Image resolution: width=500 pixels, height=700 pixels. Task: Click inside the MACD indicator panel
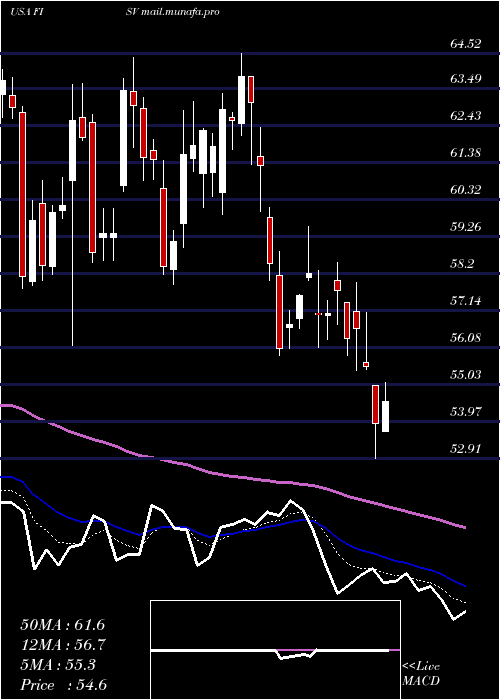[275, 650]
